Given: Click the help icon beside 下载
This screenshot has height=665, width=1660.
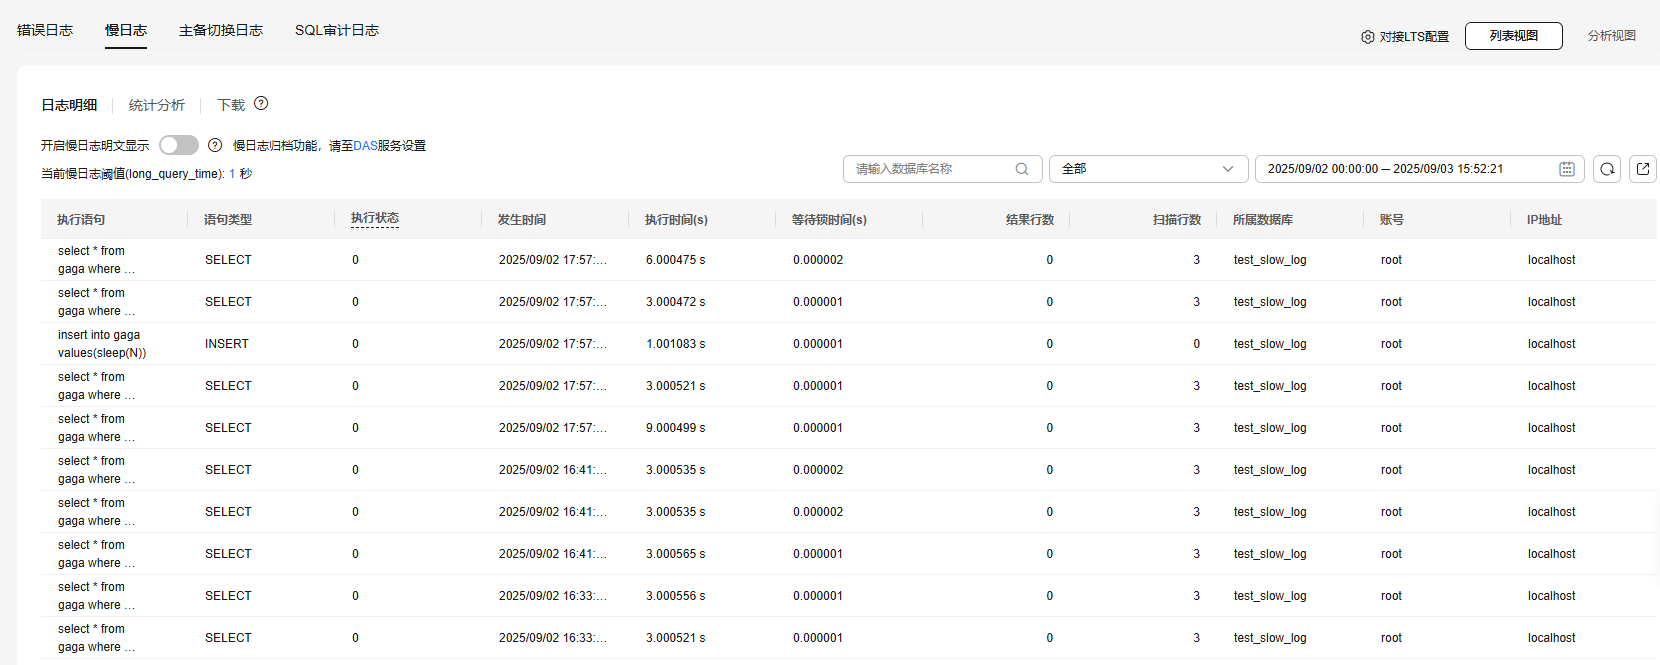Looking at the screenshot, I should [261, 104].
